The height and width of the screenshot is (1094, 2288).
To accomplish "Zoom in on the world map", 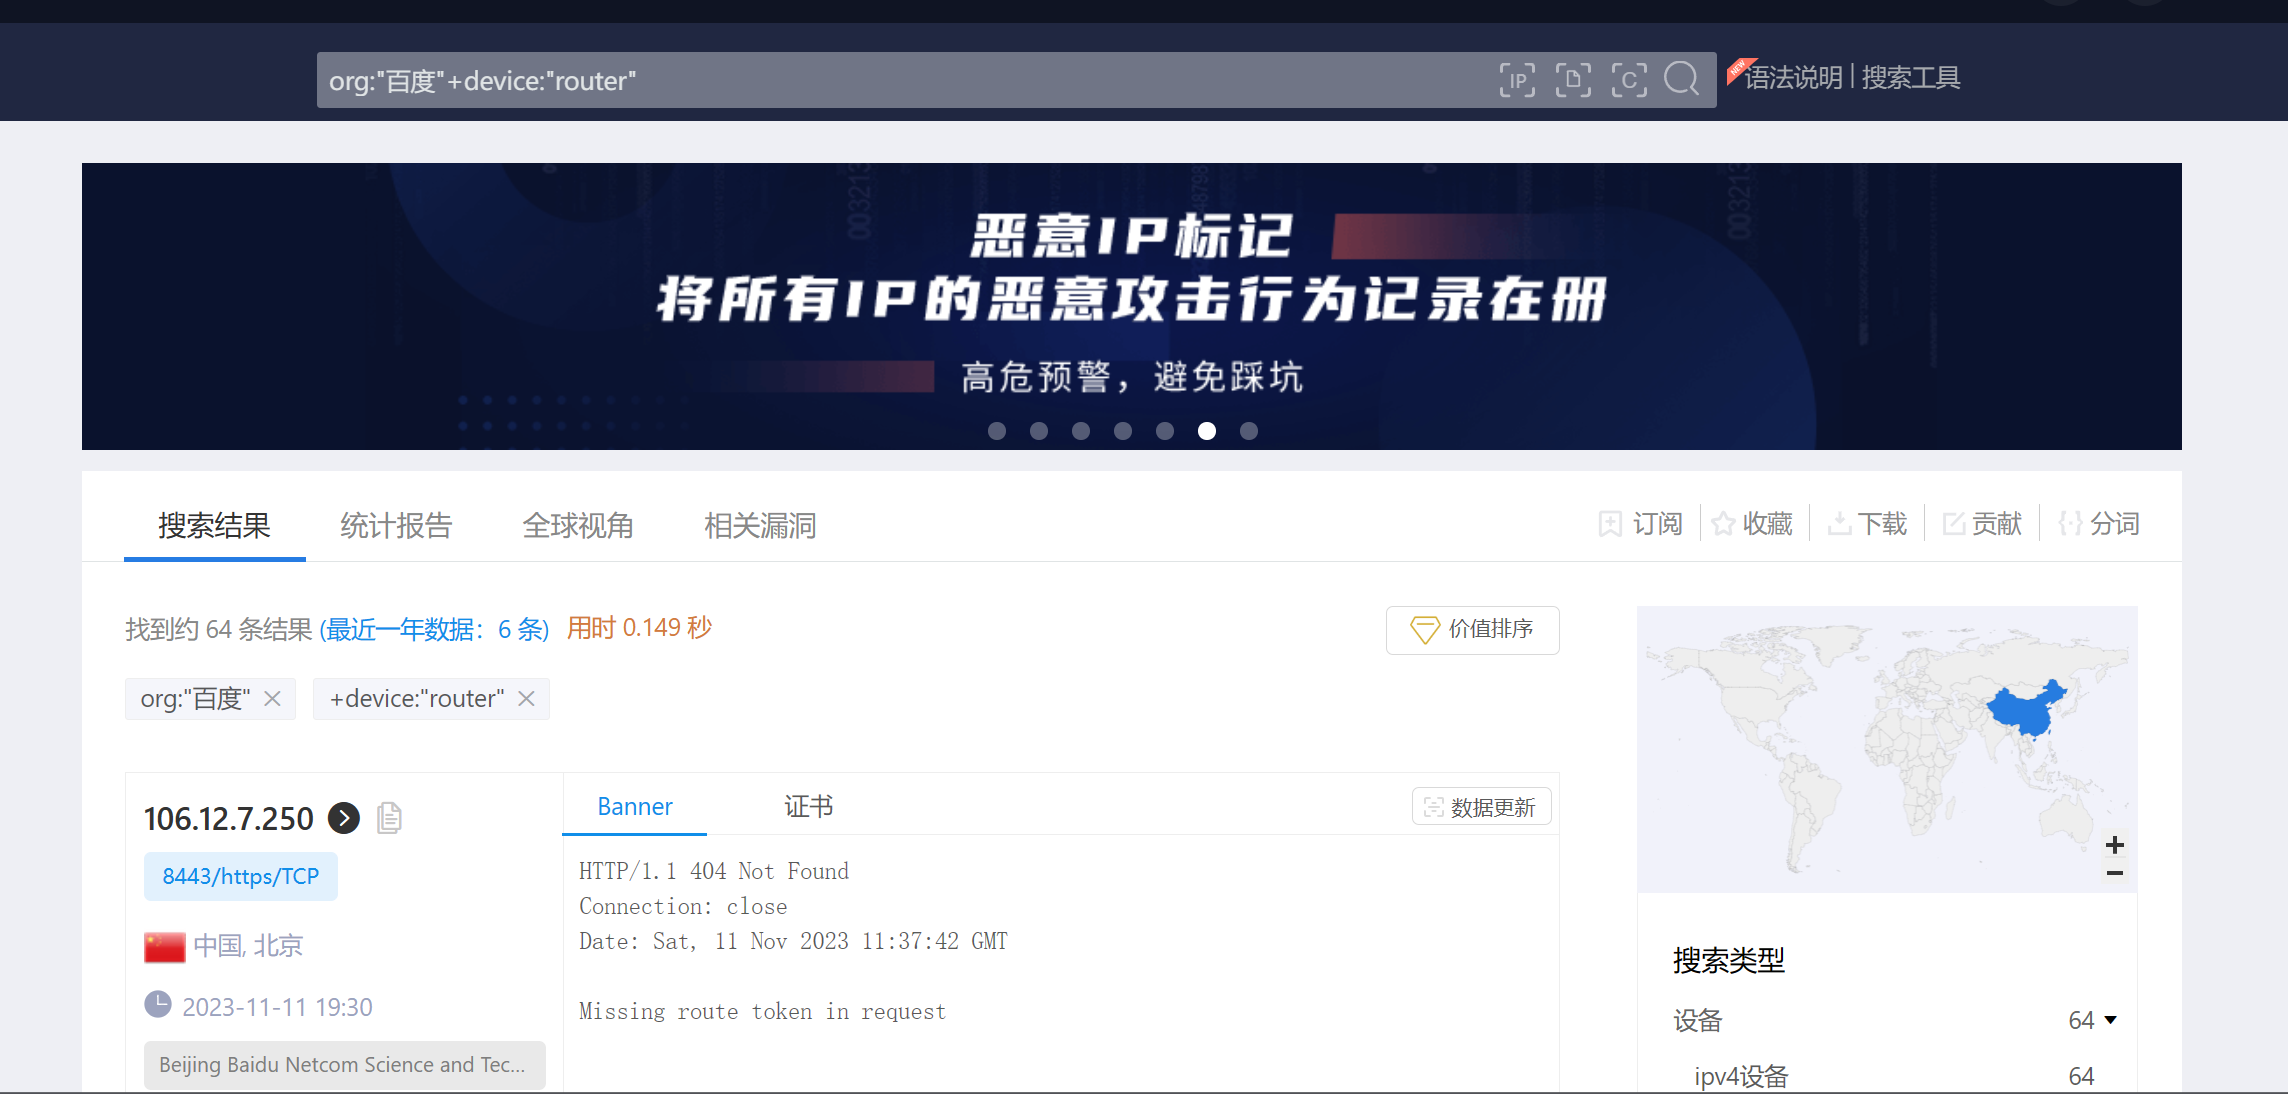I will click(x=2114, y=845).
